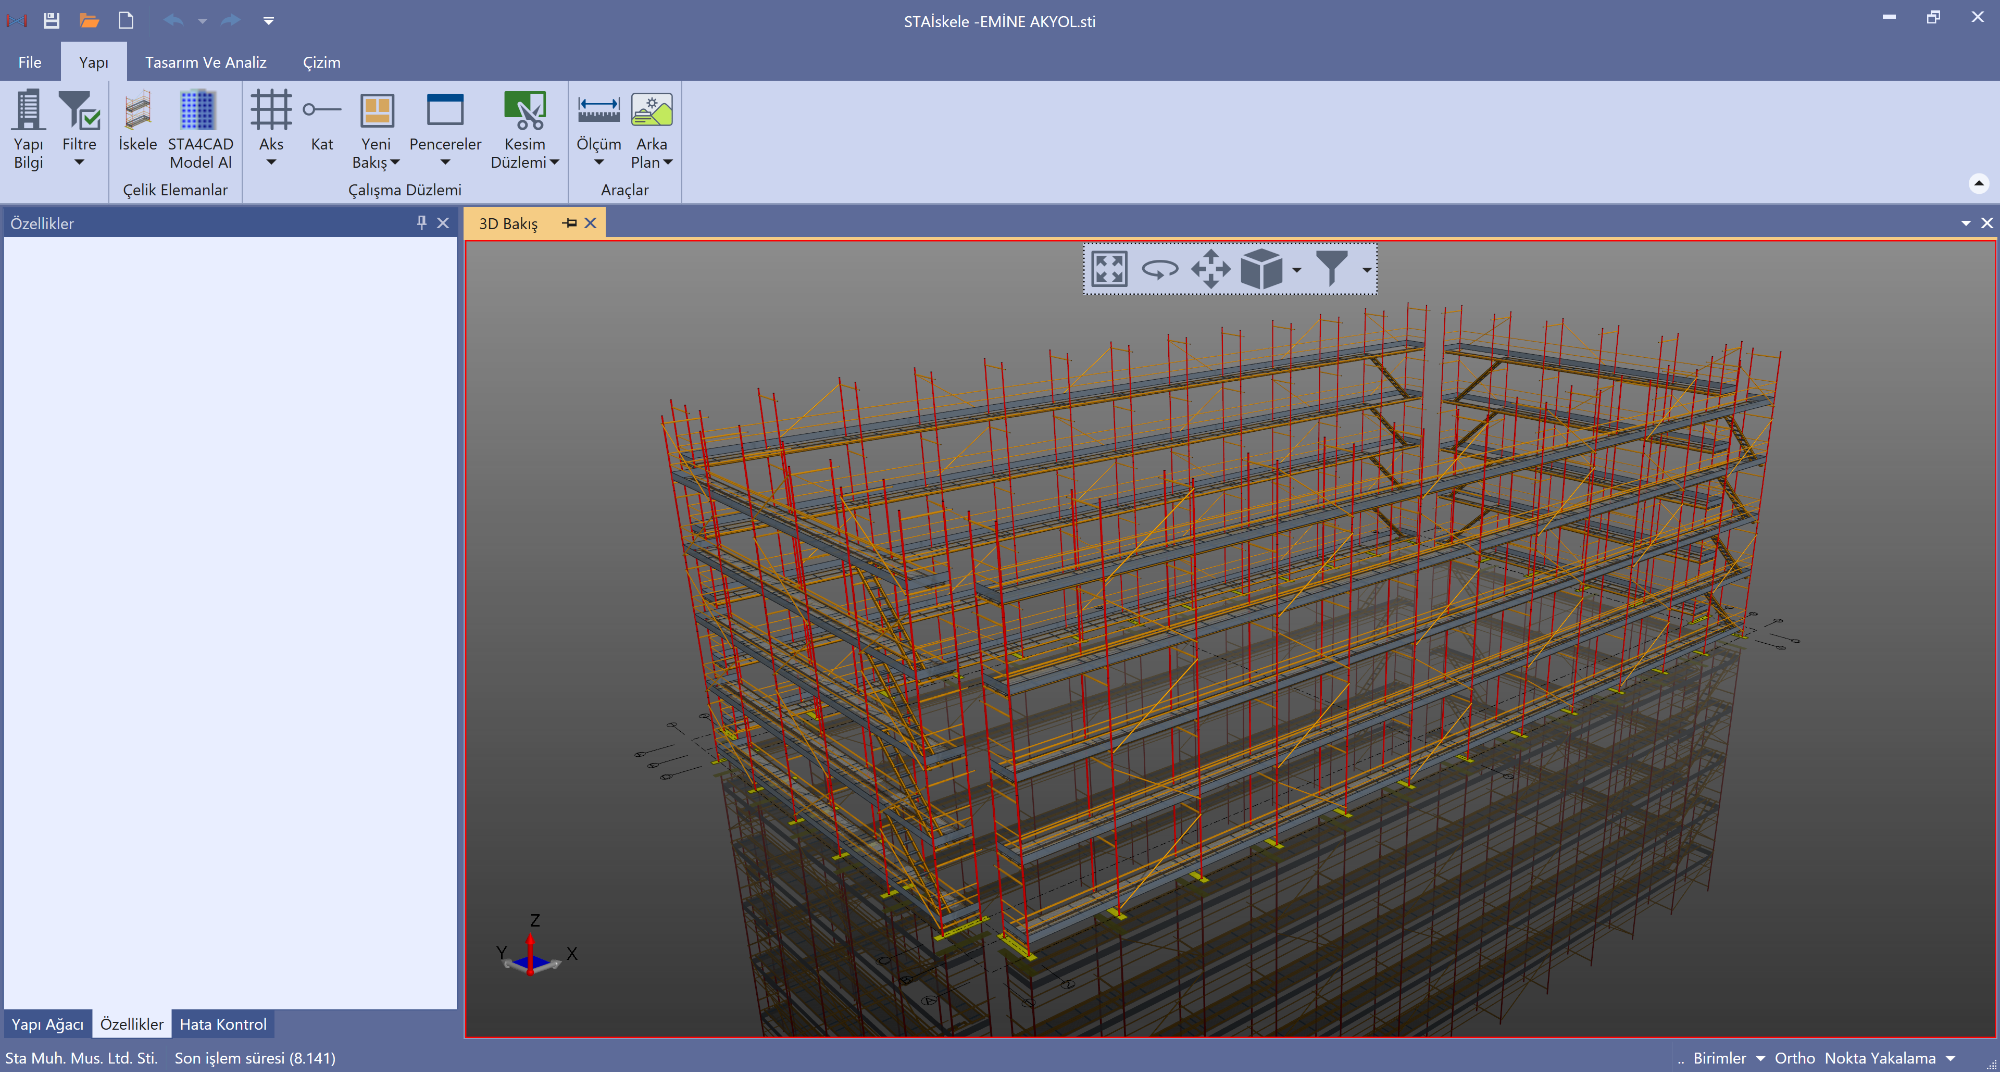Select the pan move tool in viewport

(1211, 269)
